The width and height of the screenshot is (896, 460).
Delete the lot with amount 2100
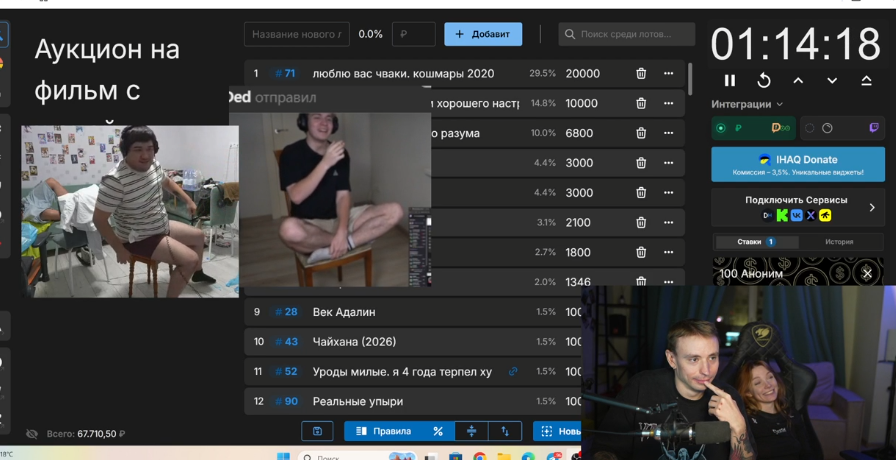(641, 222)
